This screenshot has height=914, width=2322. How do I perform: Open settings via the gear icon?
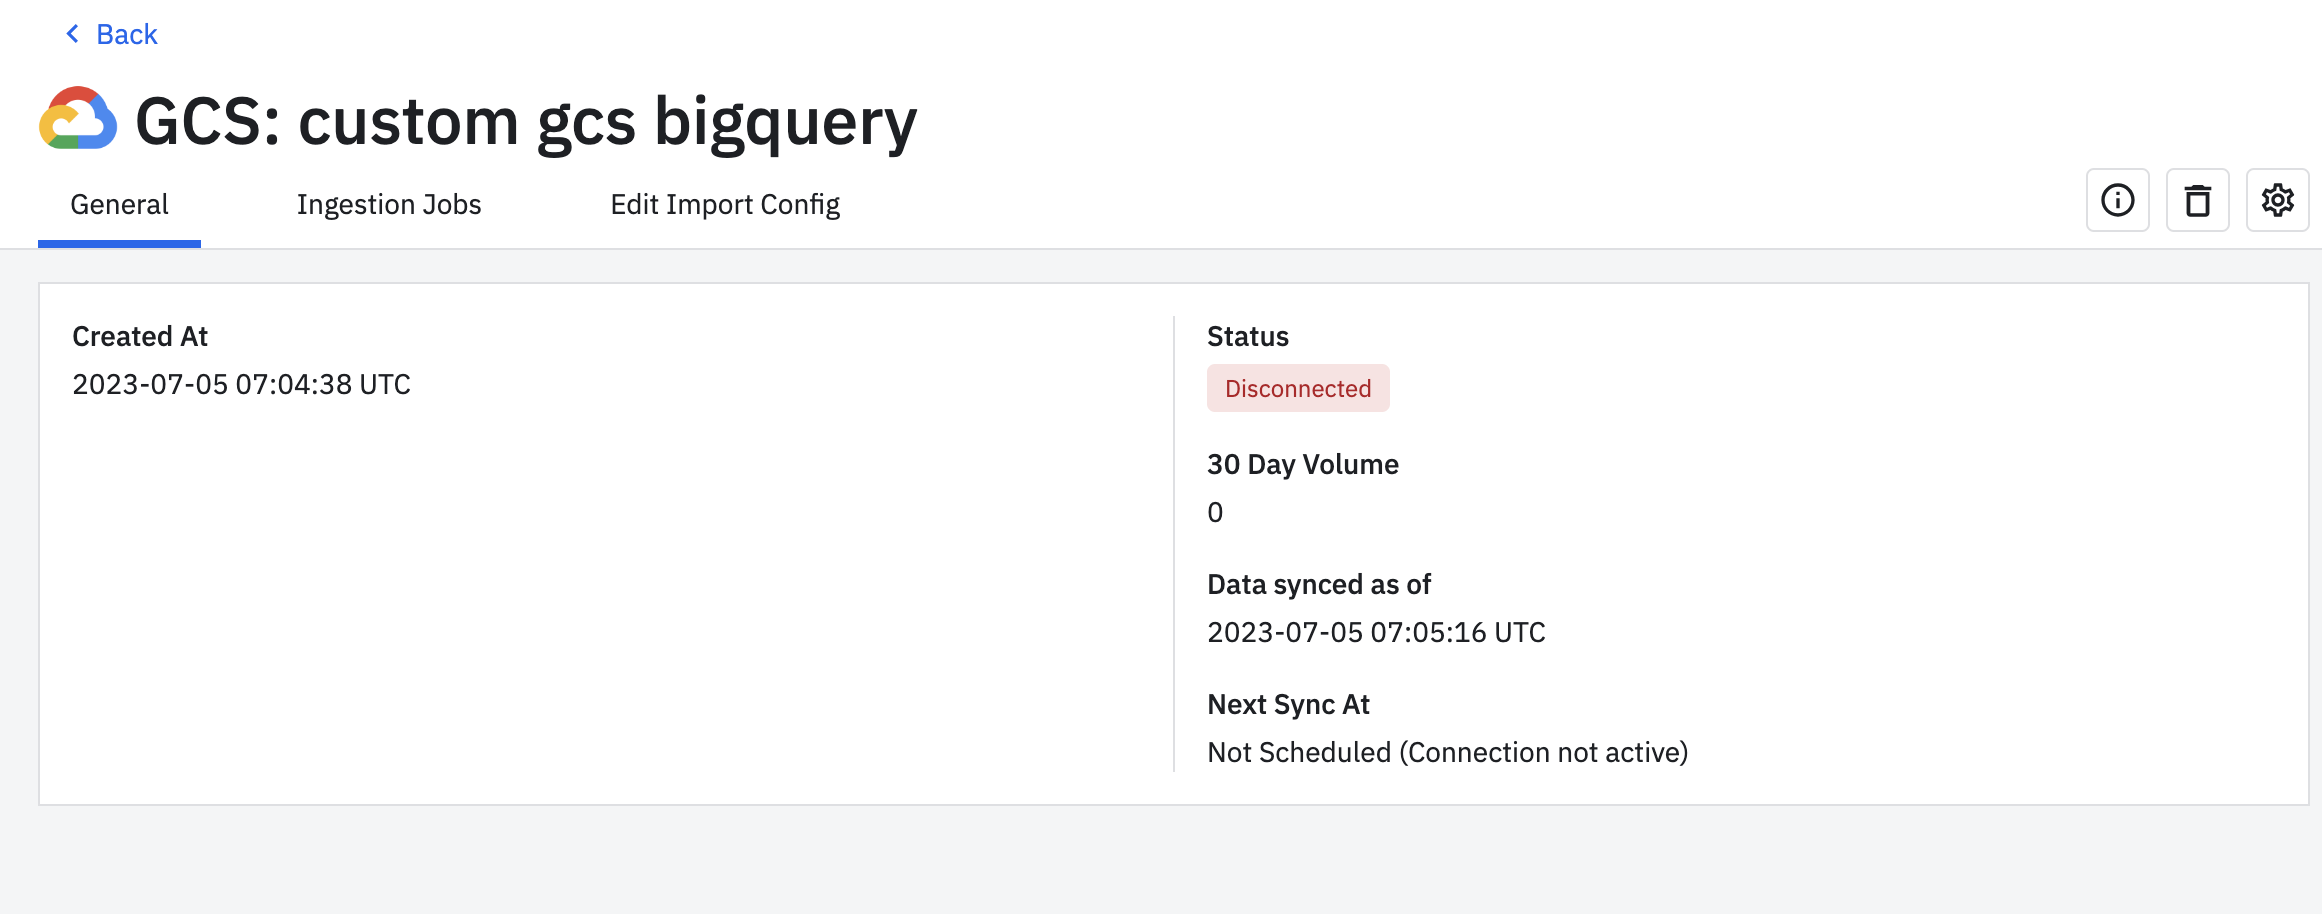(2277, 200)
